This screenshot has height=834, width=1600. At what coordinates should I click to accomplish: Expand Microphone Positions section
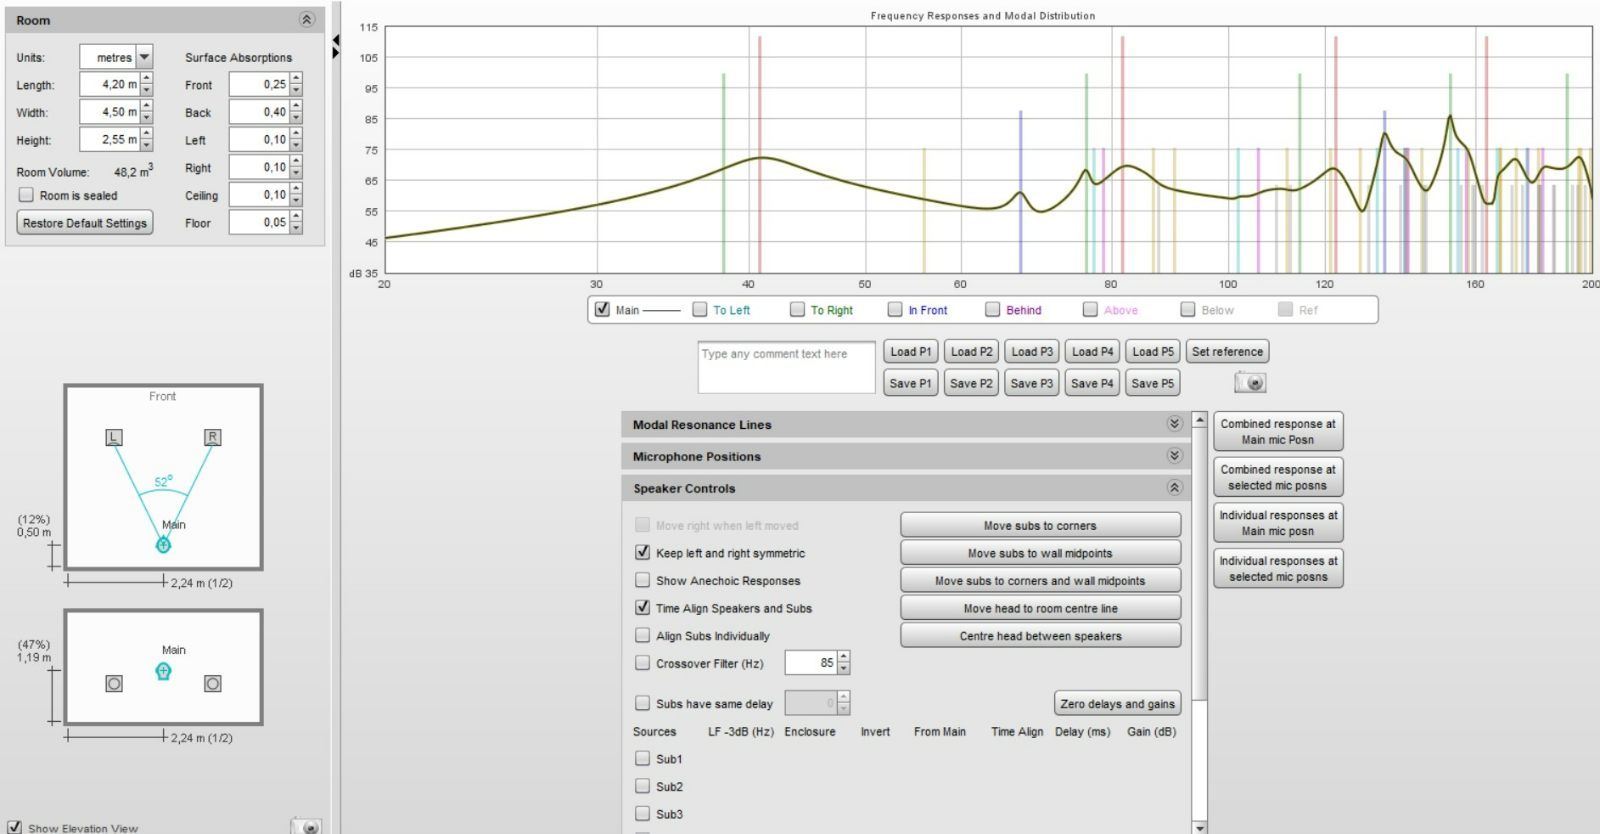pos(1174,456)
